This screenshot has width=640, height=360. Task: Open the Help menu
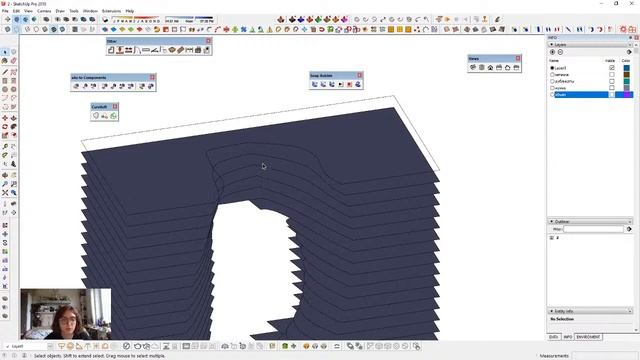coord(130,11)
